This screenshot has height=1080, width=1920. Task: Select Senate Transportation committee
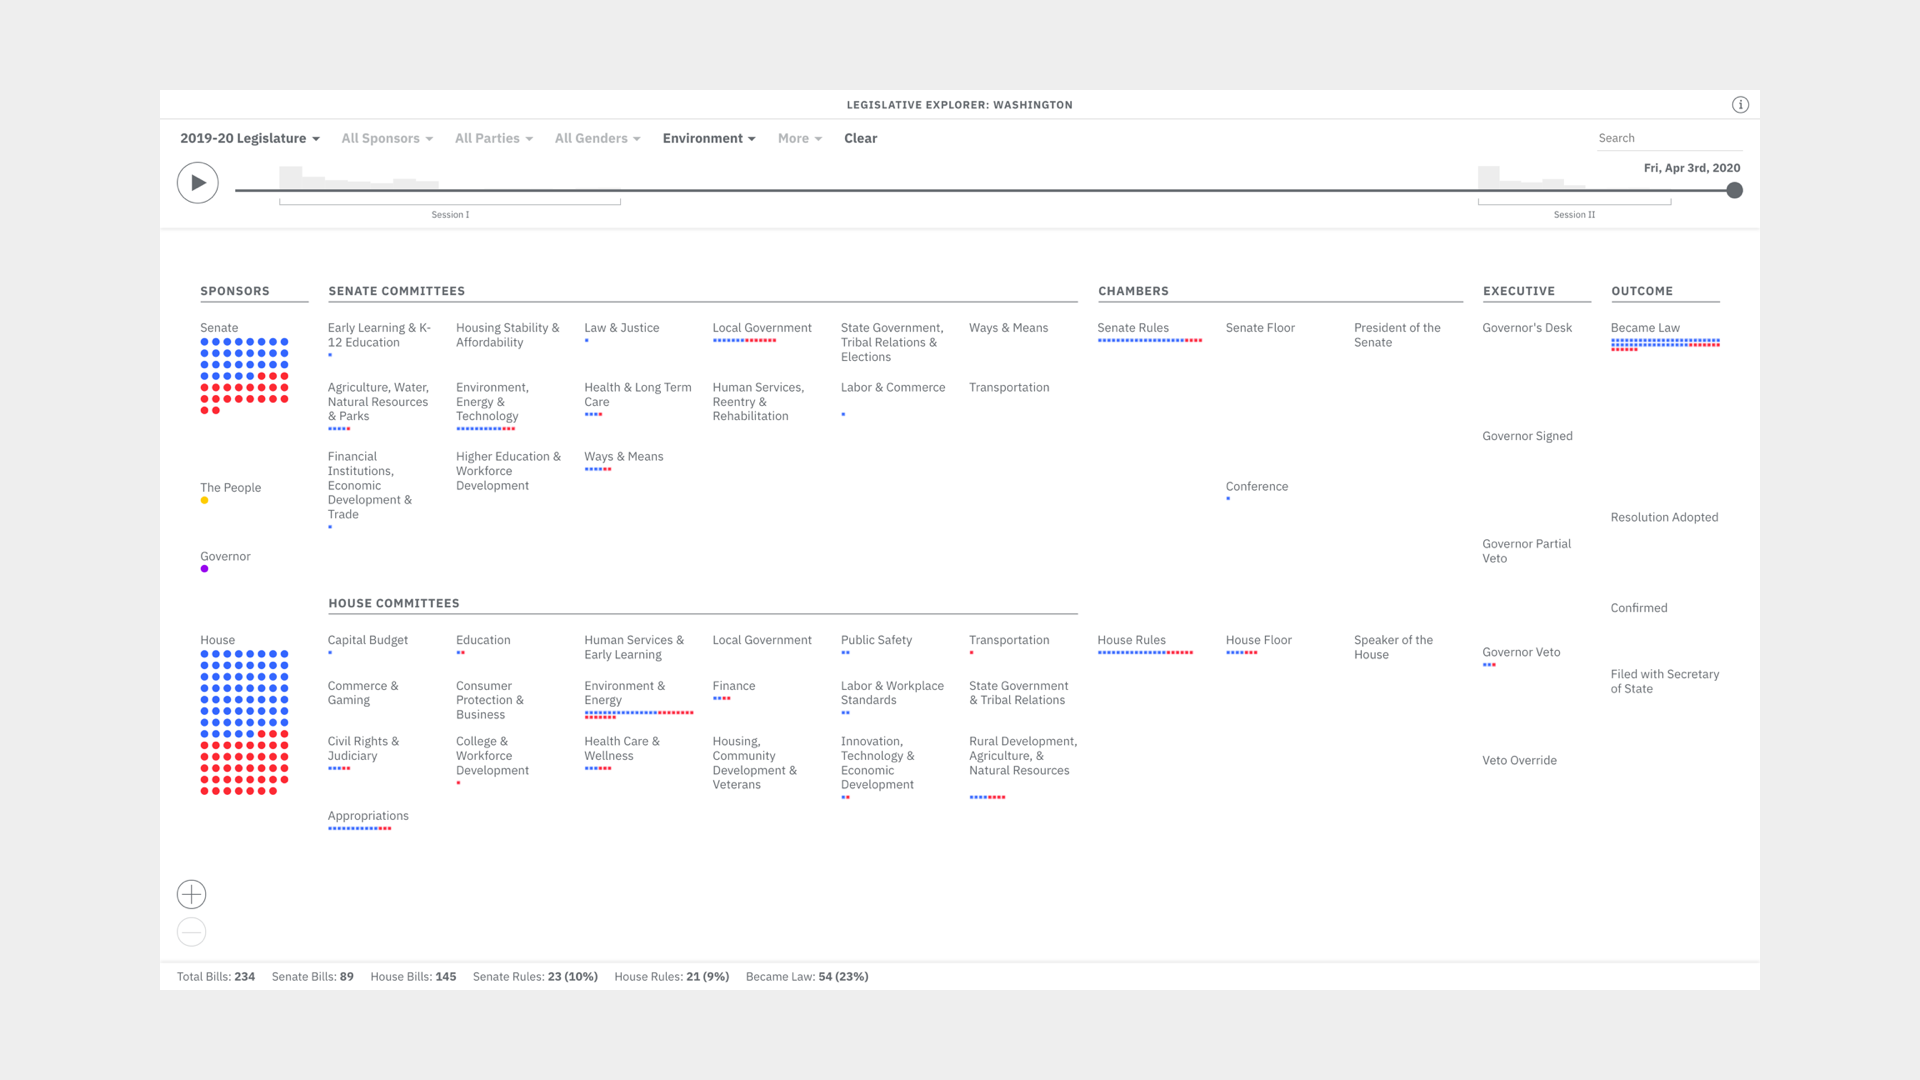click(1009, 388)
